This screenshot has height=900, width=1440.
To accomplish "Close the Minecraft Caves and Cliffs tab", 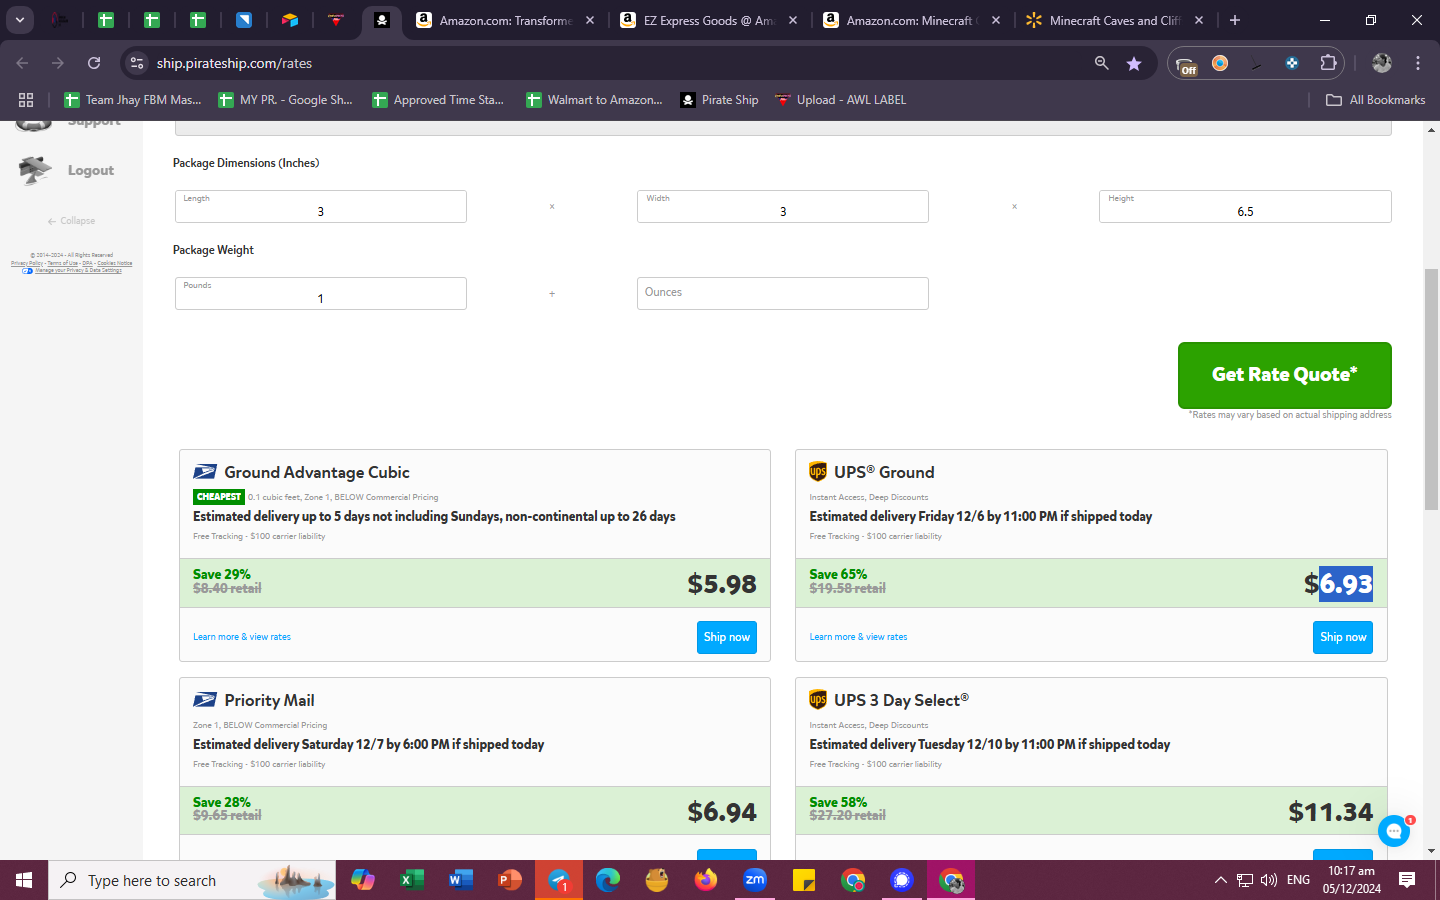I will click(1199, 20).
